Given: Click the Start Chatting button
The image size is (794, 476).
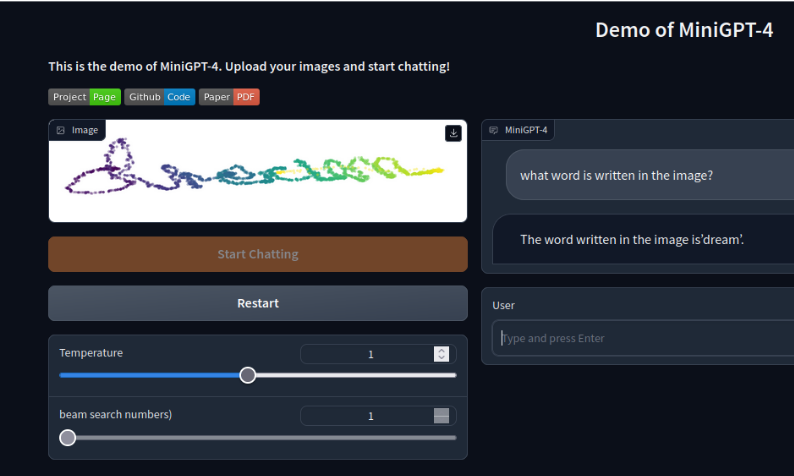Looking at the screenshot, I should pos(258,254).
